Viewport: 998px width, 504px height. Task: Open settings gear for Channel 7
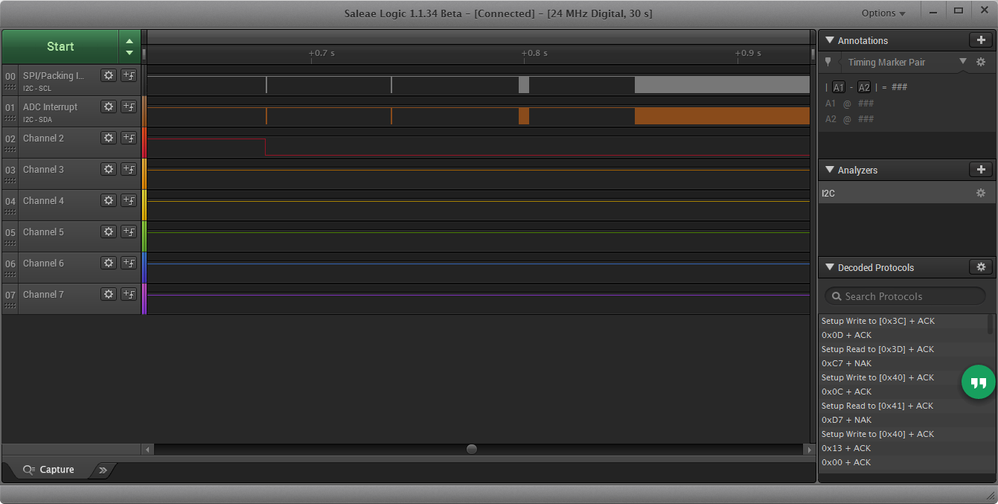coord(109,293)
